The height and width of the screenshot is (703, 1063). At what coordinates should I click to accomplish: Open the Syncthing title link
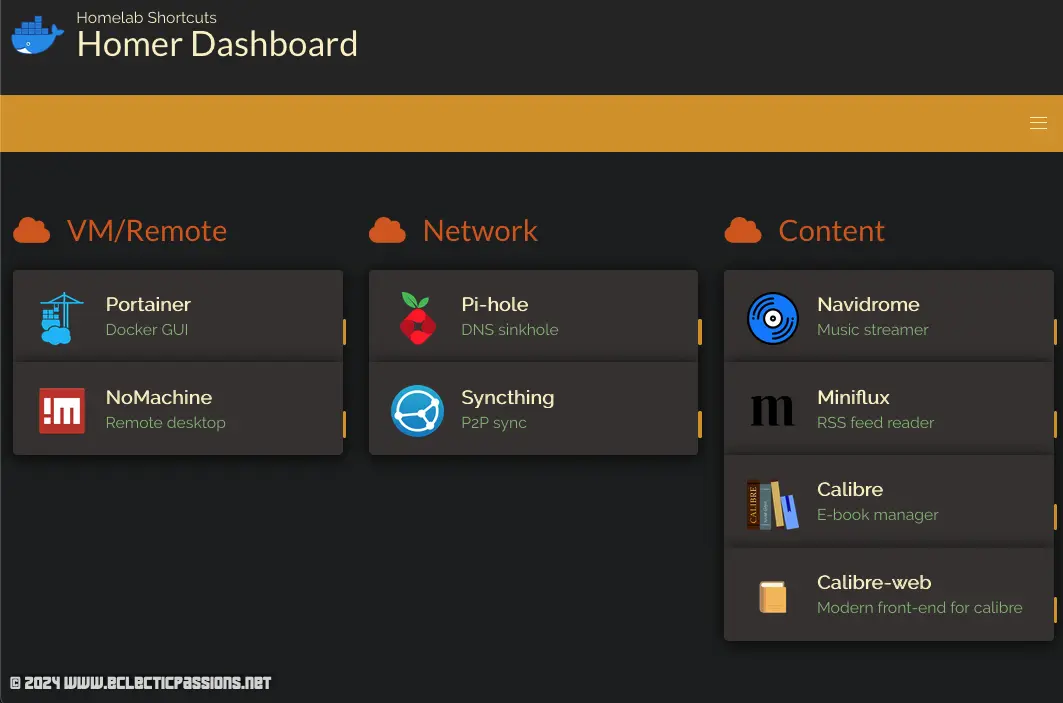tap(507, 398)
